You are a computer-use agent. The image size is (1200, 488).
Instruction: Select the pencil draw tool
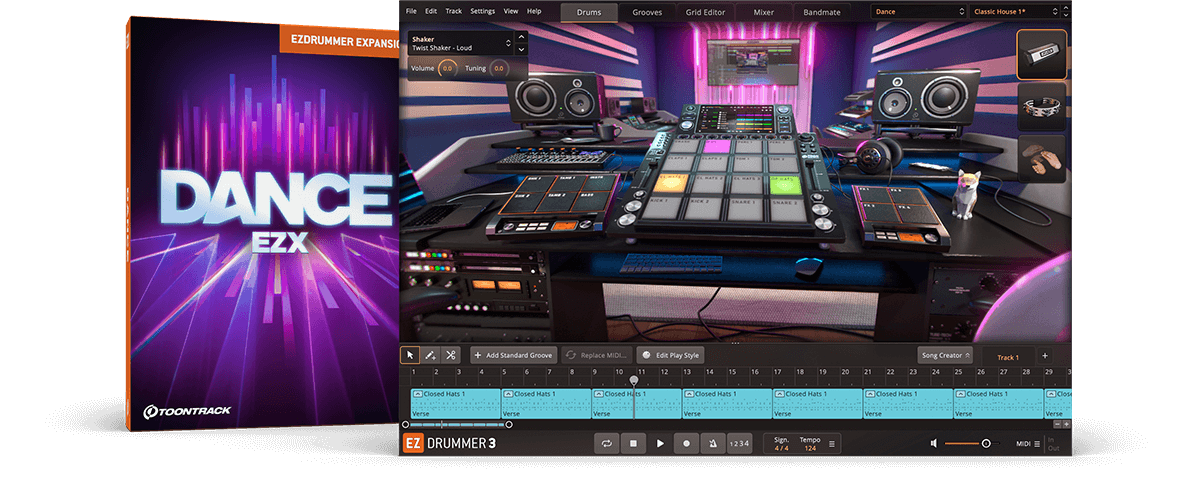tap(430, 355)
